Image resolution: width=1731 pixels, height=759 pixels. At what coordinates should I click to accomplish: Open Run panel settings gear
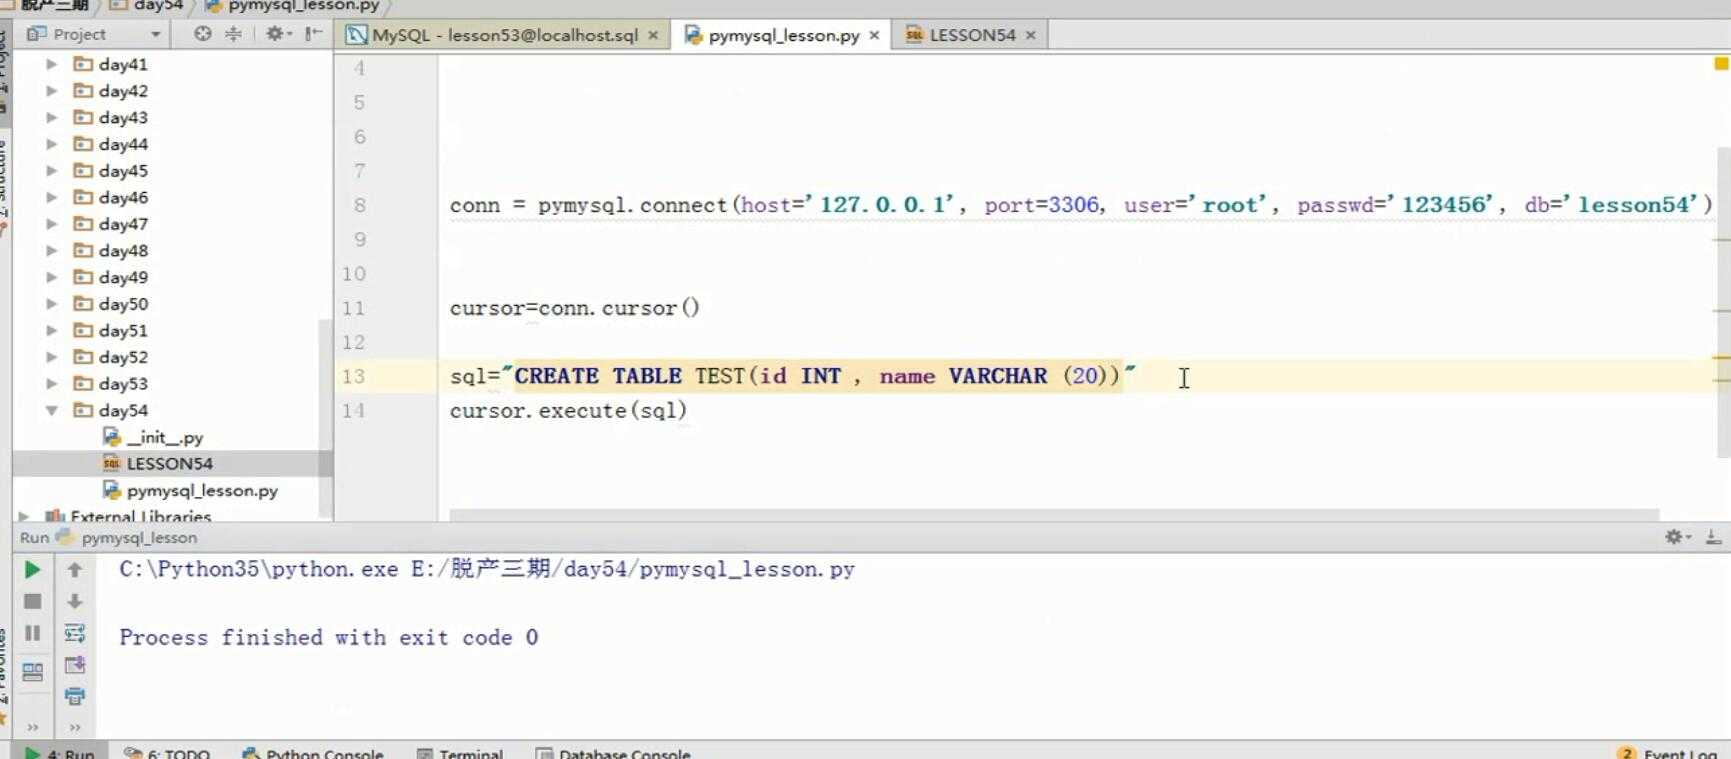1677,537
